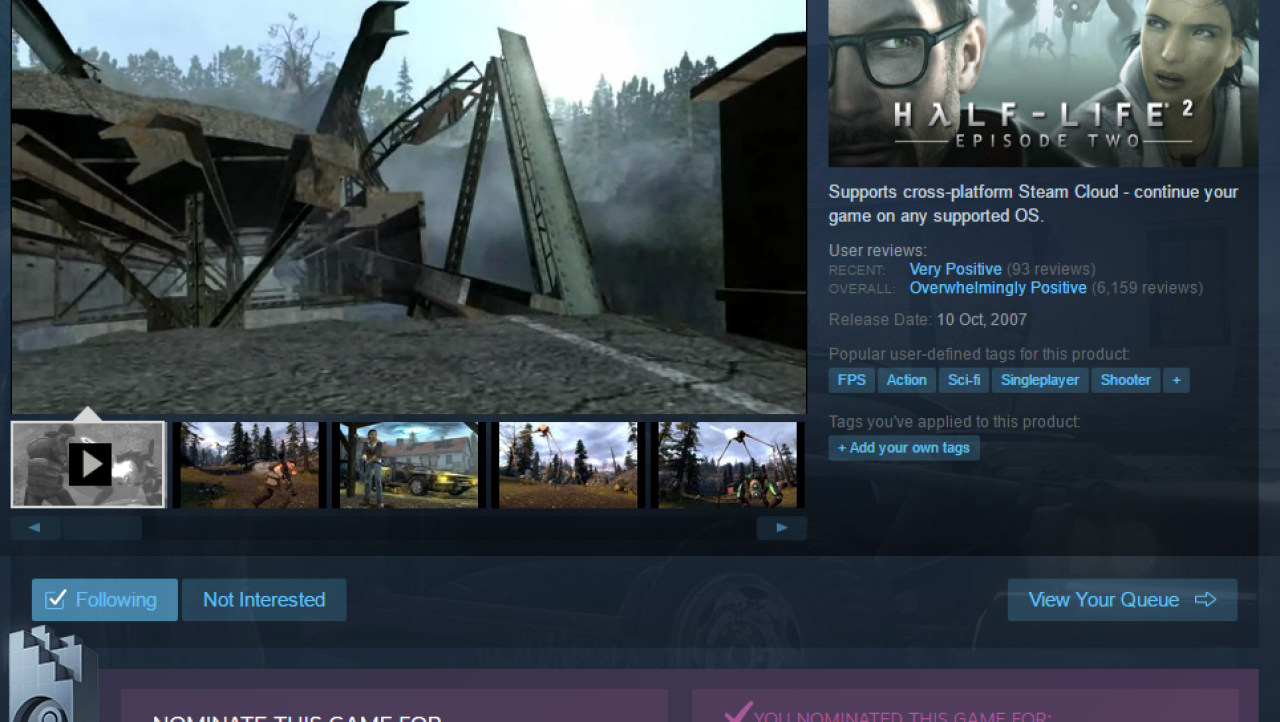Screen dimensions: 1280x722
Task: Uncheck the Following checkbox button
Action: point(105,600)
